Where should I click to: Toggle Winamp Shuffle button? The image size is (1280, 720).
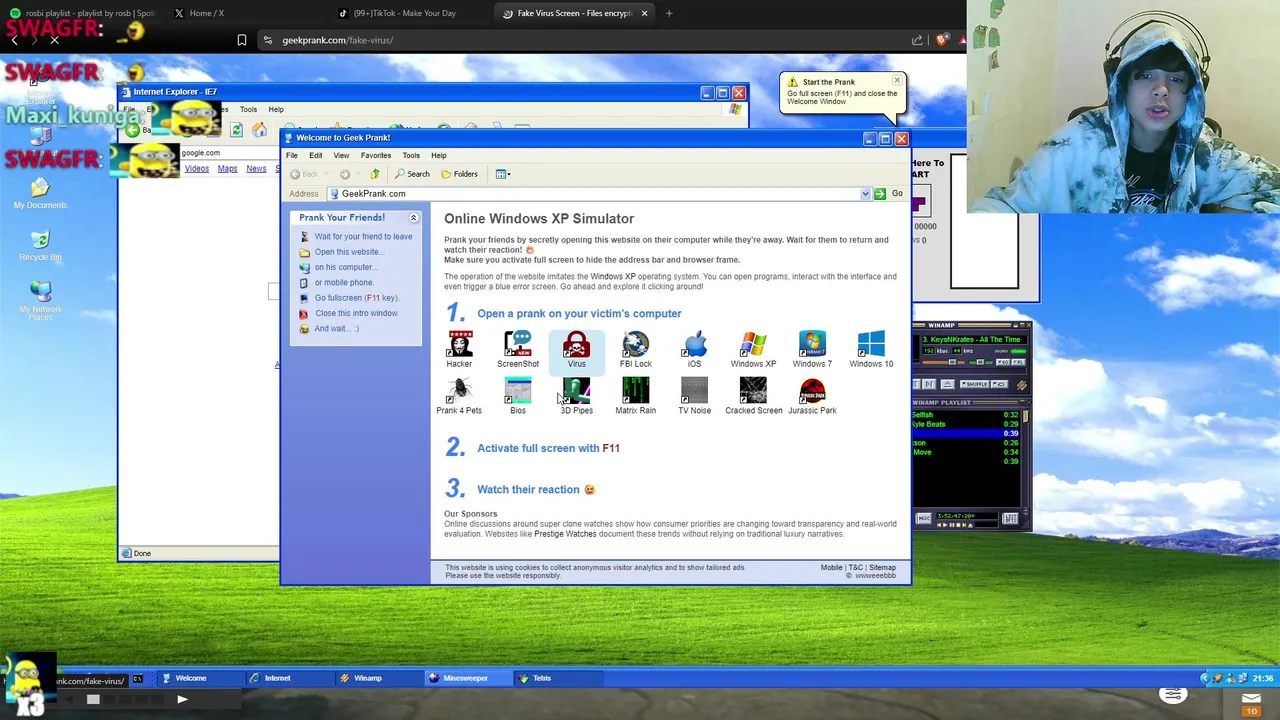[974, 384]
